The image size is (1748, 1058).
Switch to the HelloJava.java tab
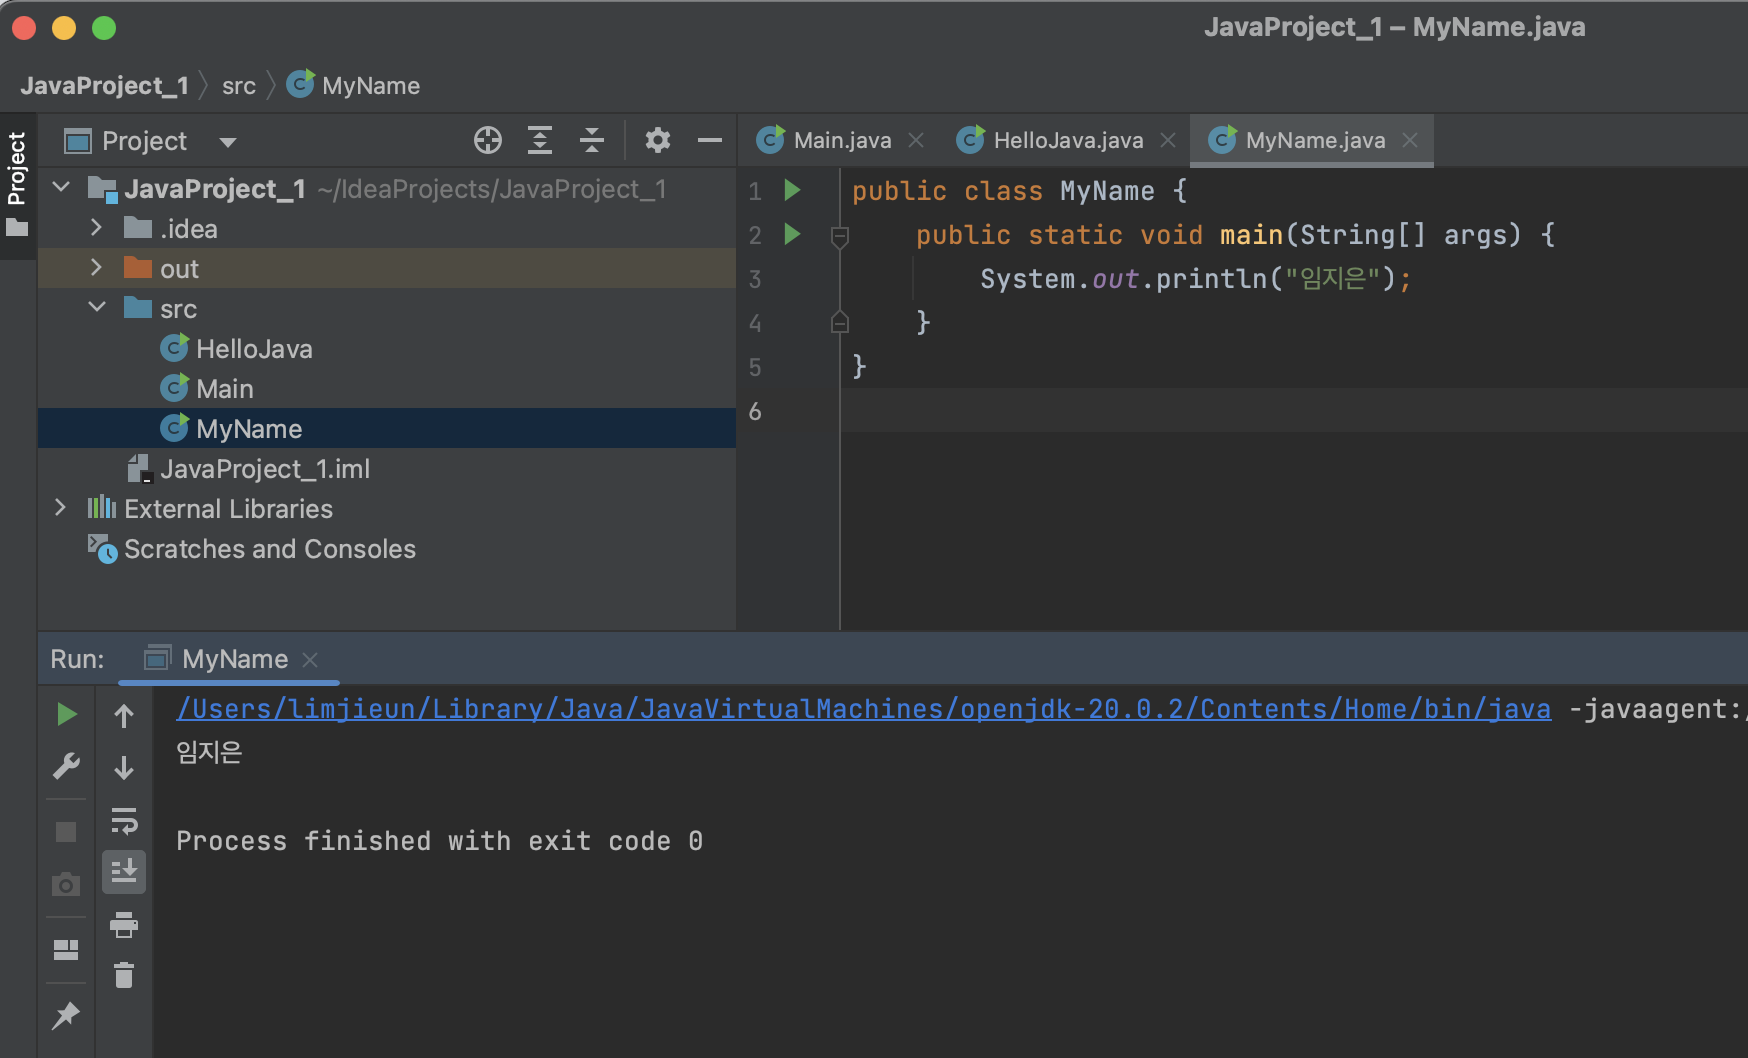[1068, 141]
